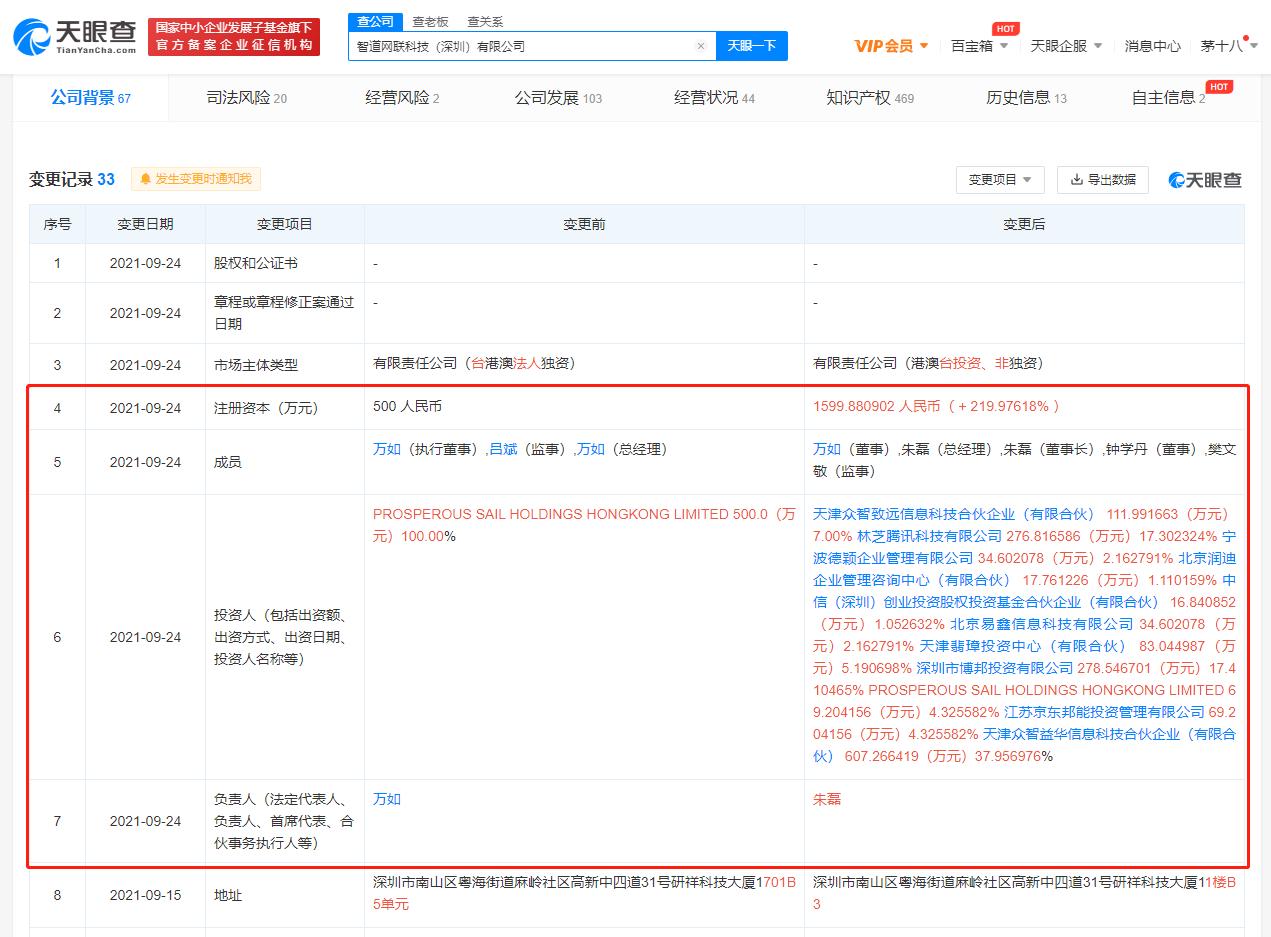Click the 官方备案企业征信机构 banner
Image resolution: width=1271 pixels, height=937 pixels.
click(234, 37)
